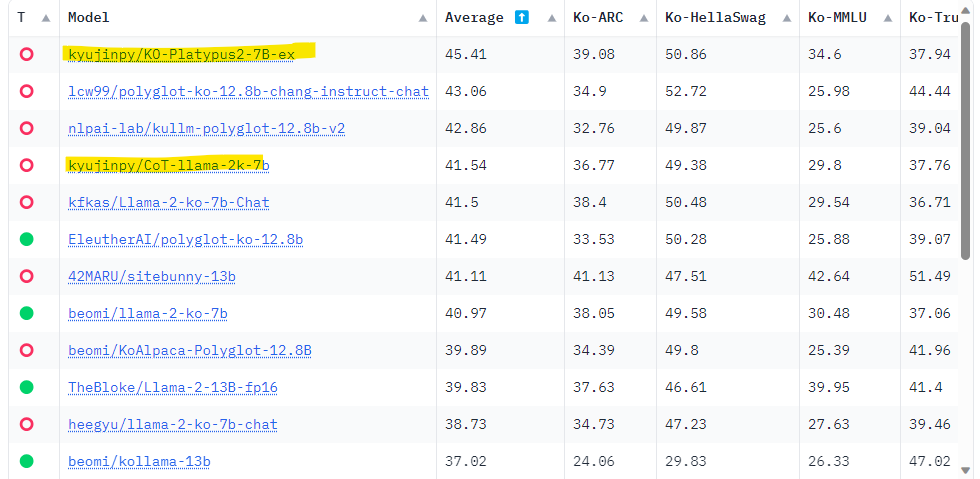Image resolution: width=980 pixels, height=479 pixels.
Task: Click the red circle icon for polyglot-ko-12.8b-chang-instruct-chat
Action: 26,91
